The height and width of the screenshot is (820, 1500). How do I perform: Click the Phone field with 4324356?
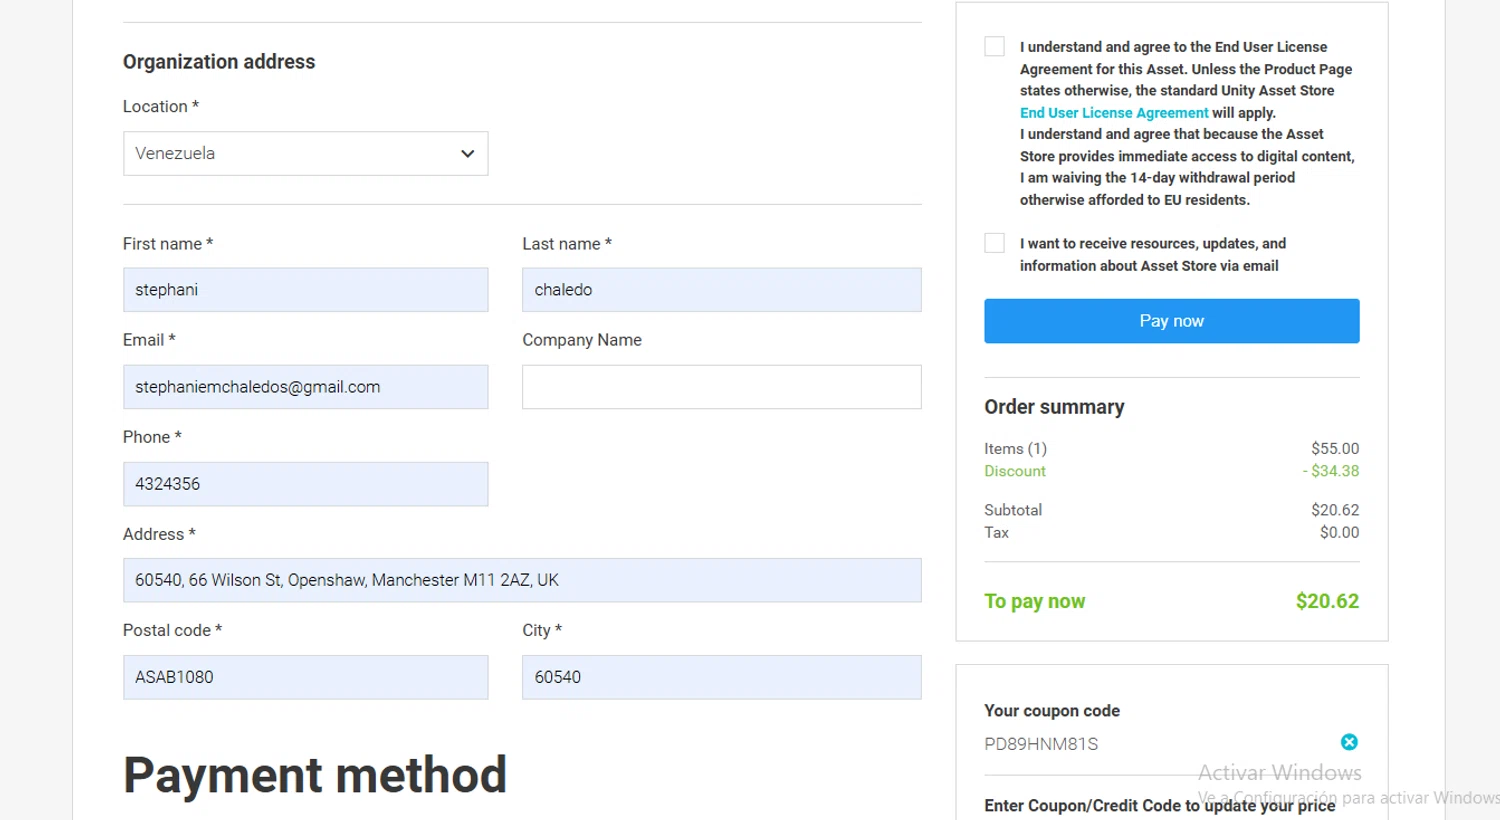305,483
